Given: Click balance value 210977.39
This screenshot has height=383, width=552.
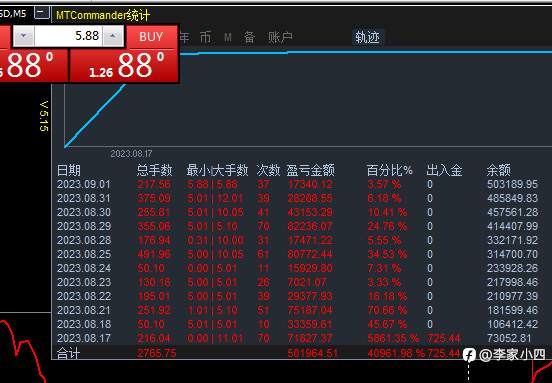Looking at the screenshot, I should pos(513,296).
